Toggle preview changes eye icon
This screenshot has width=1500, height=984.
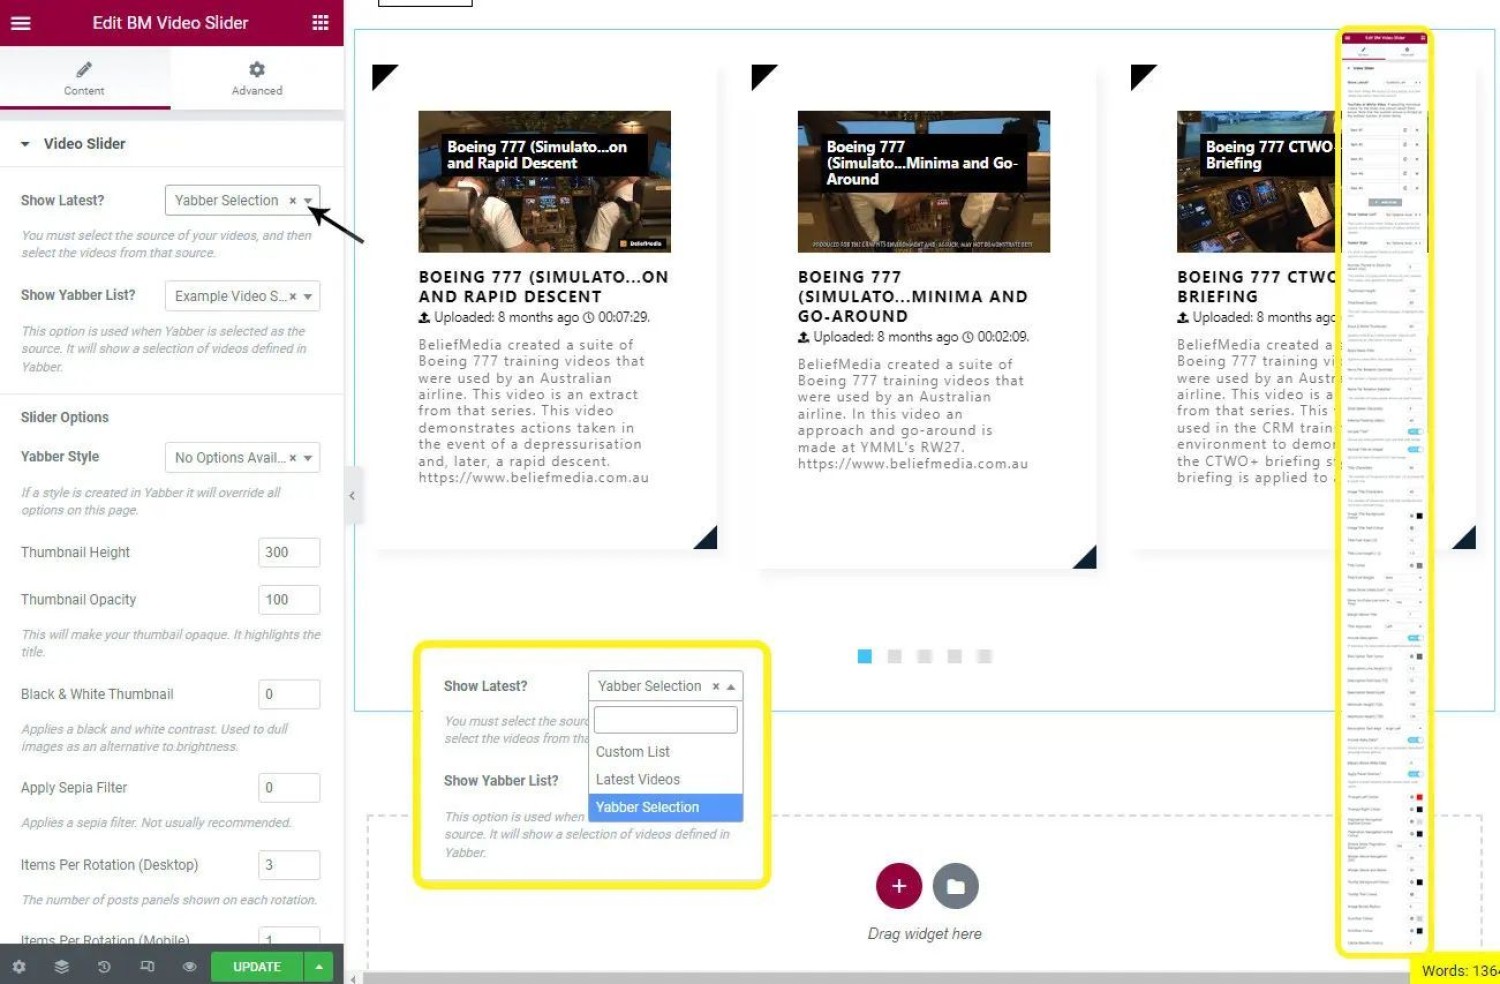click(189, 967)
